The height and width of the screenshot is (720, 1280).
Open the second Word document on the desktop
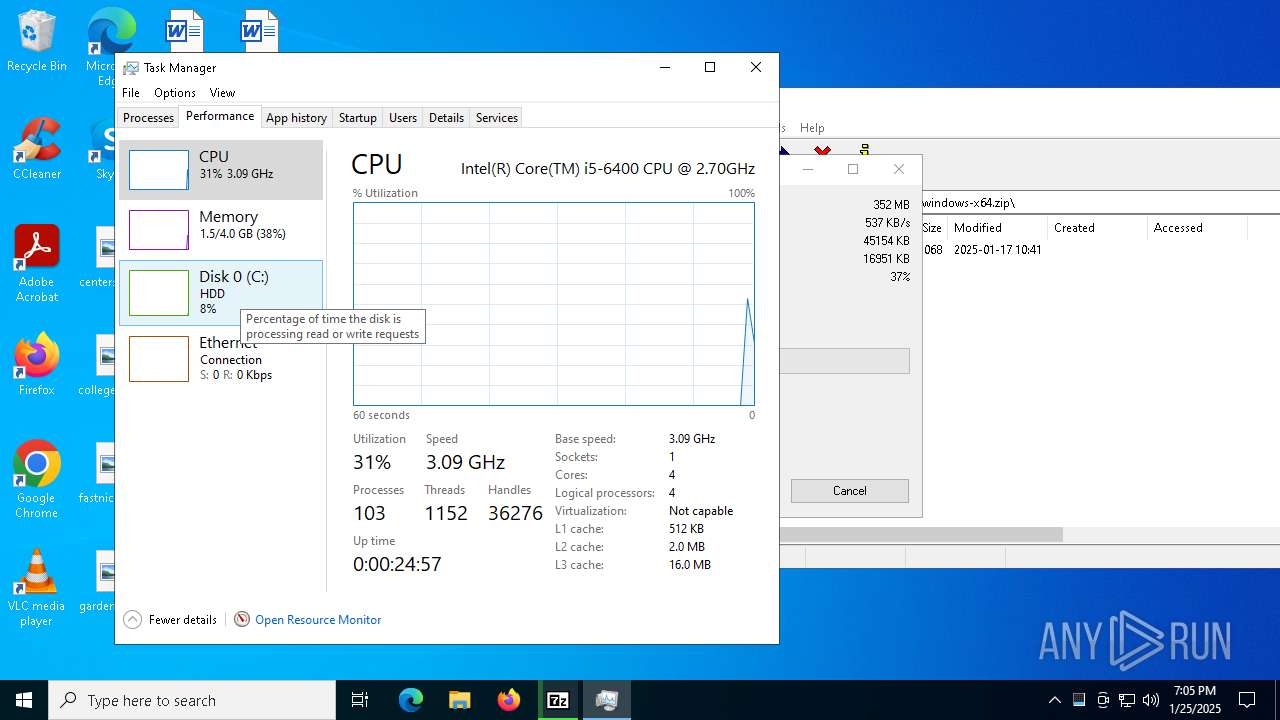click(x=258, y=30)
